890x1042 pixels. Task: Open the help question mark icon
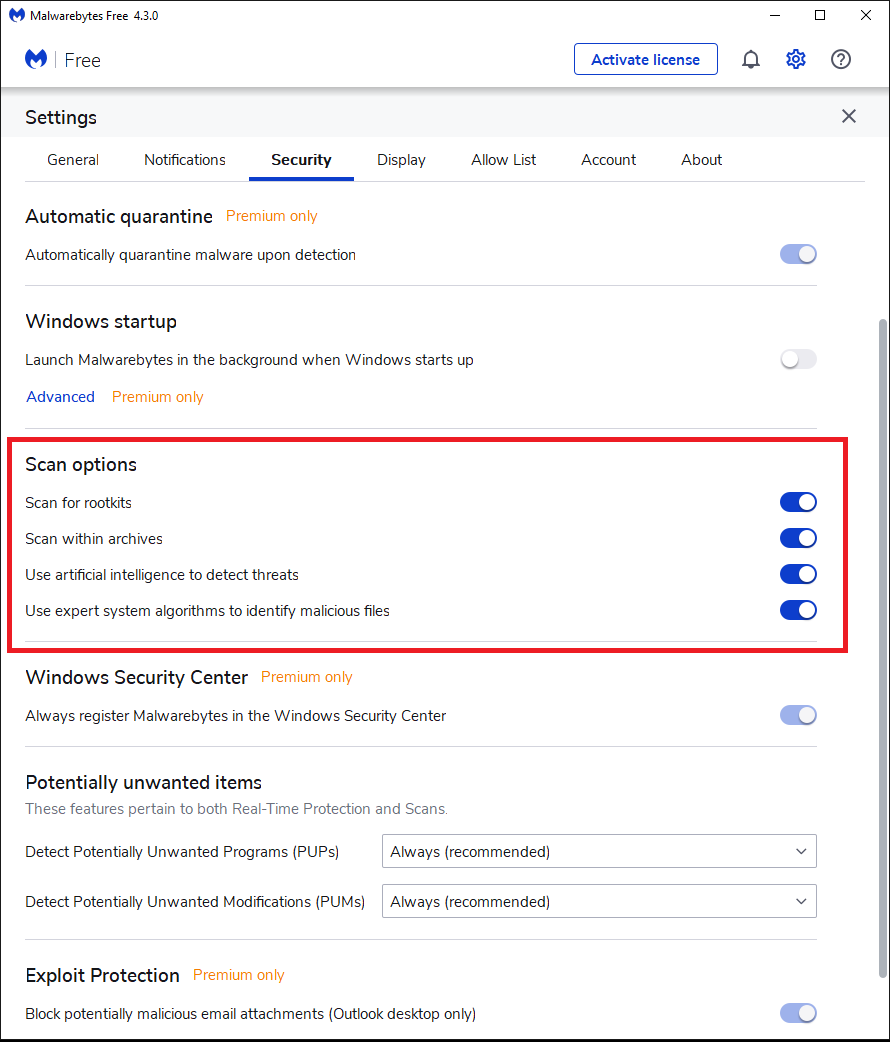tap(841, 60)
